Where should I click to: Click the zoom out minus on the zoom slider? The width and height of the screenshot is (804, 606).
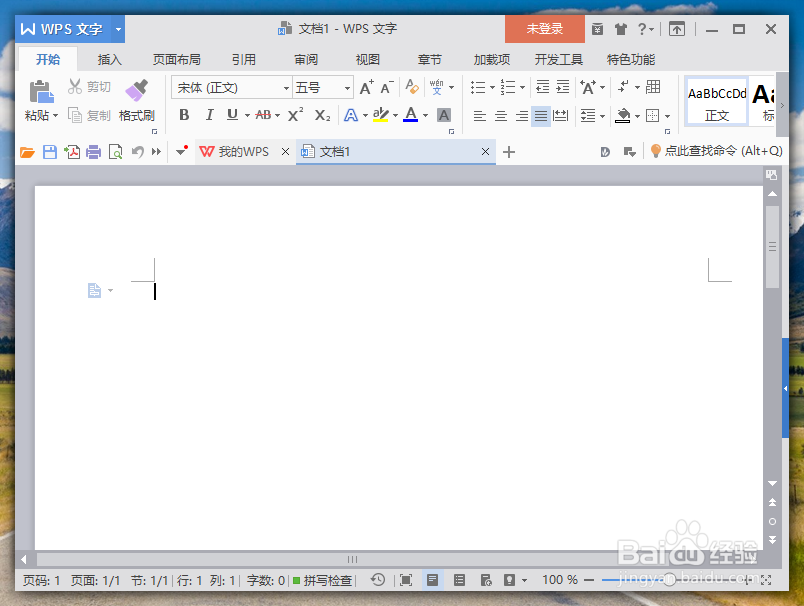click(x=589, y=580)
